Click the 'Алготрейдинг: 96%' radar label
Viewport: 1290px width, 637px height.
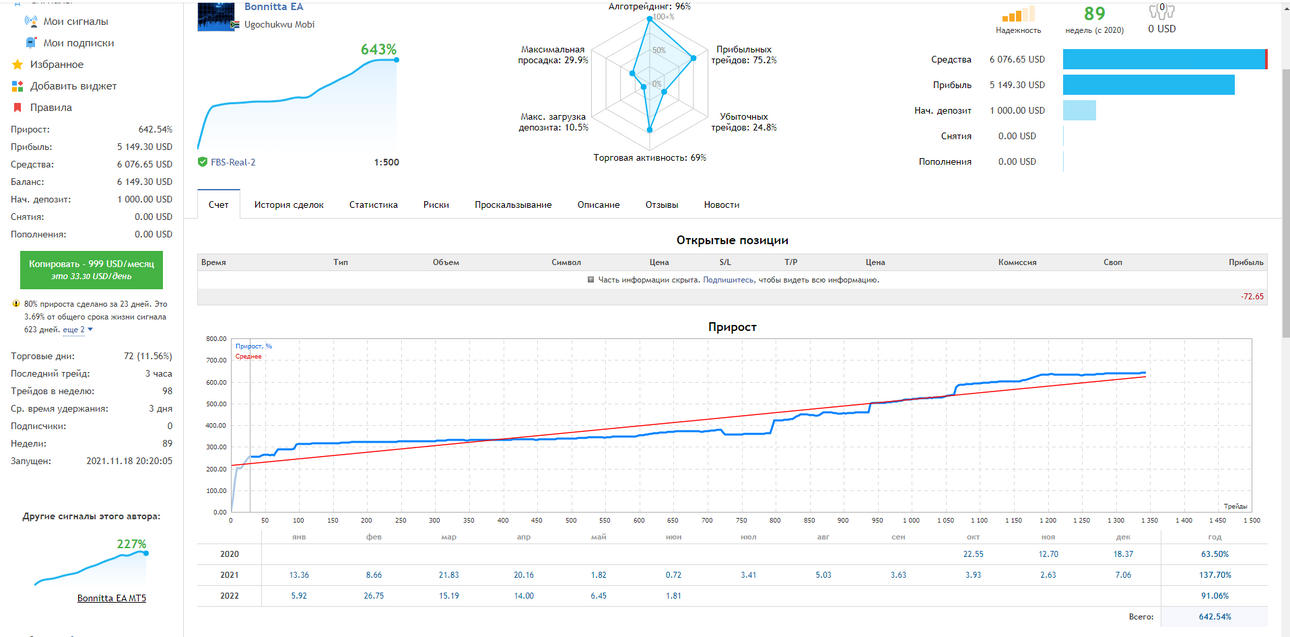pos(649,6)
